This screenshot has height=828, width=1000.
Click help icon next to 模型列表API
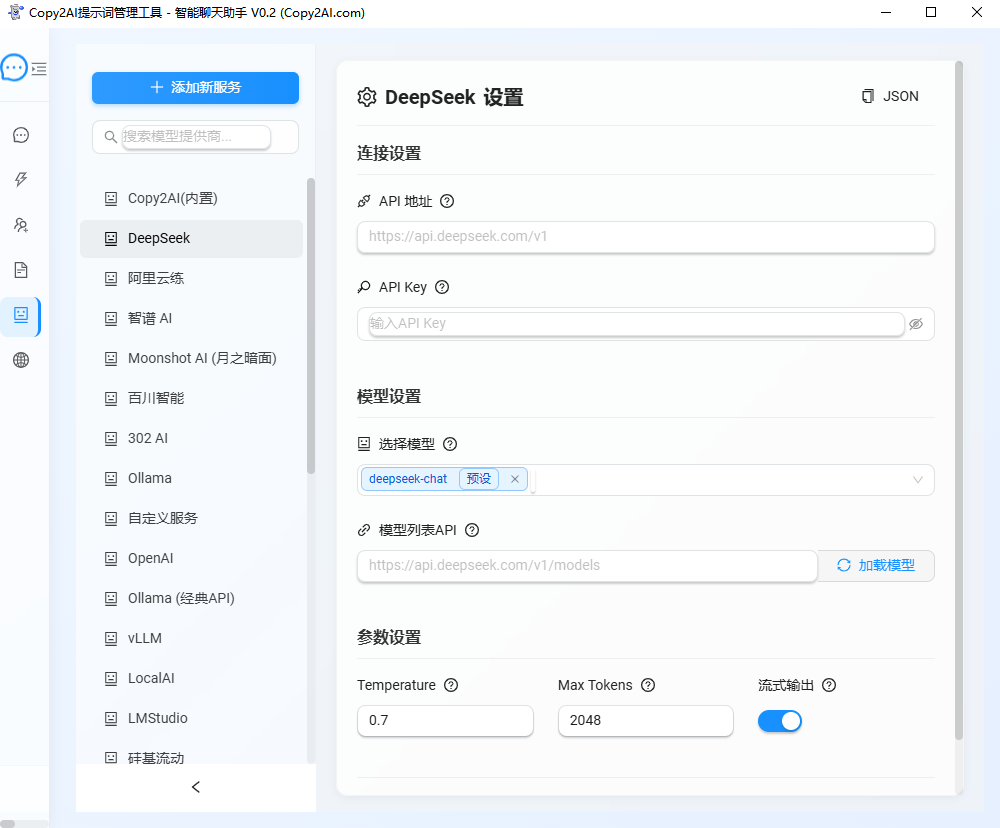coord(472,530)
